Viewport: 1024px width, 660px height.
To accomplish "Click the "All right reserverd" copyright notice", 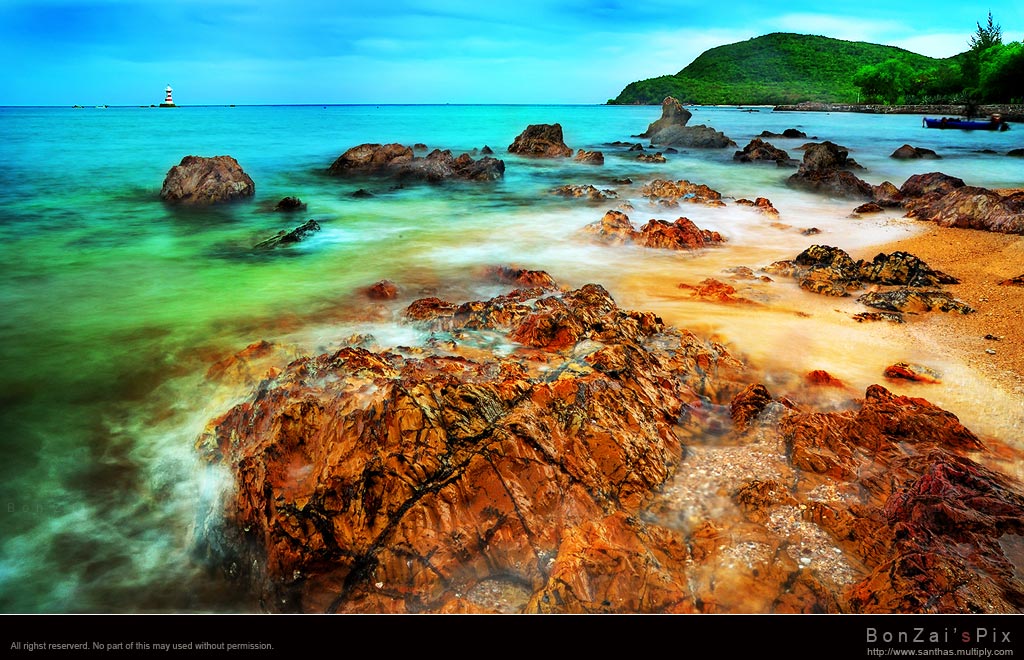I will (142, 646).
